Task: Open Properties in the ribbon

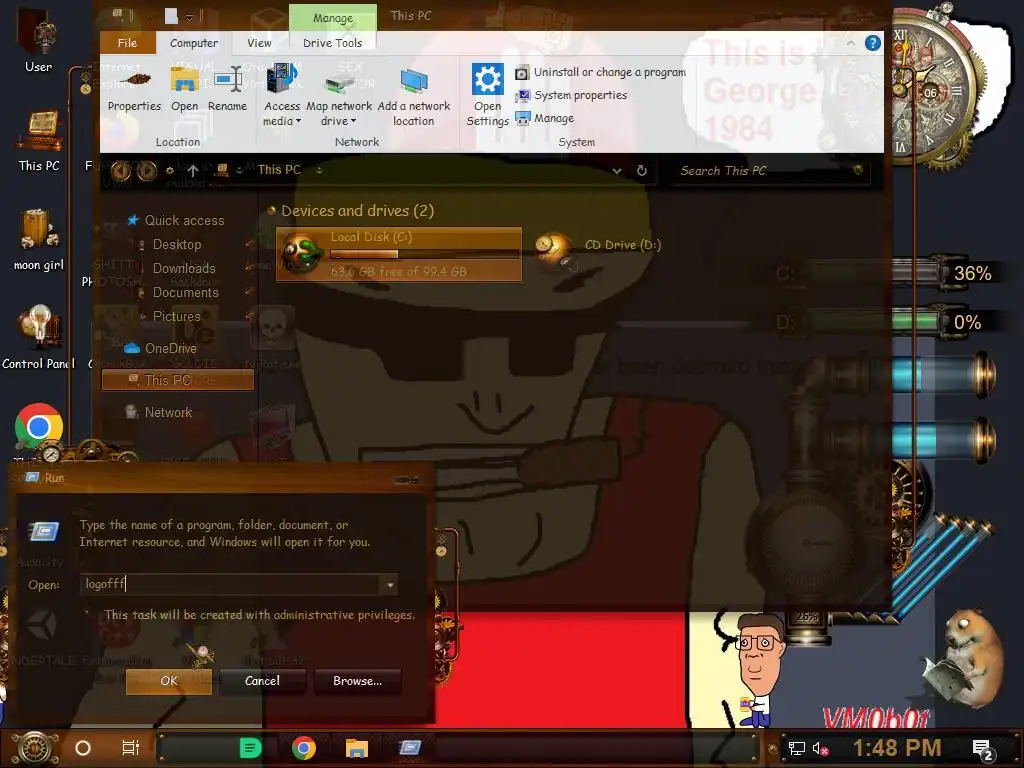Action: tap(134, 90)
